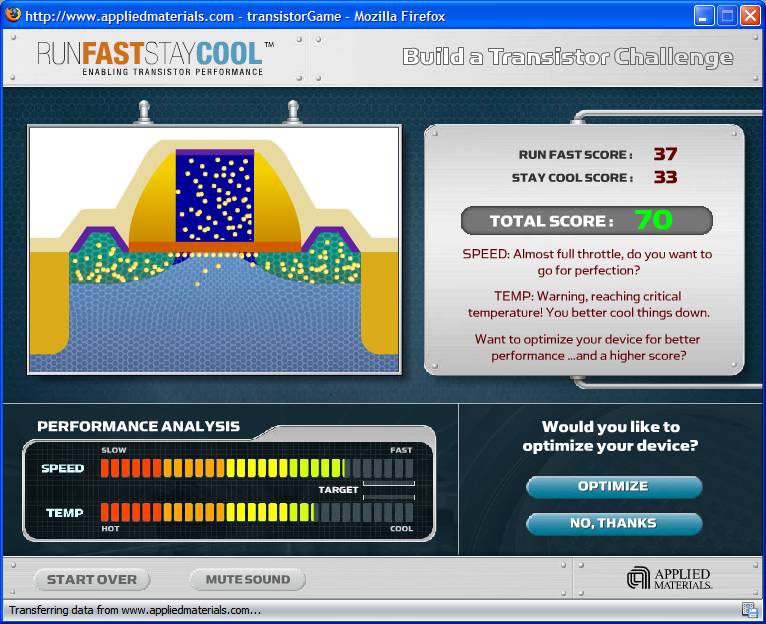Click the HOT label under temp meter
The height and width of the screenshot is (624, 766).
tap(110, 529)
